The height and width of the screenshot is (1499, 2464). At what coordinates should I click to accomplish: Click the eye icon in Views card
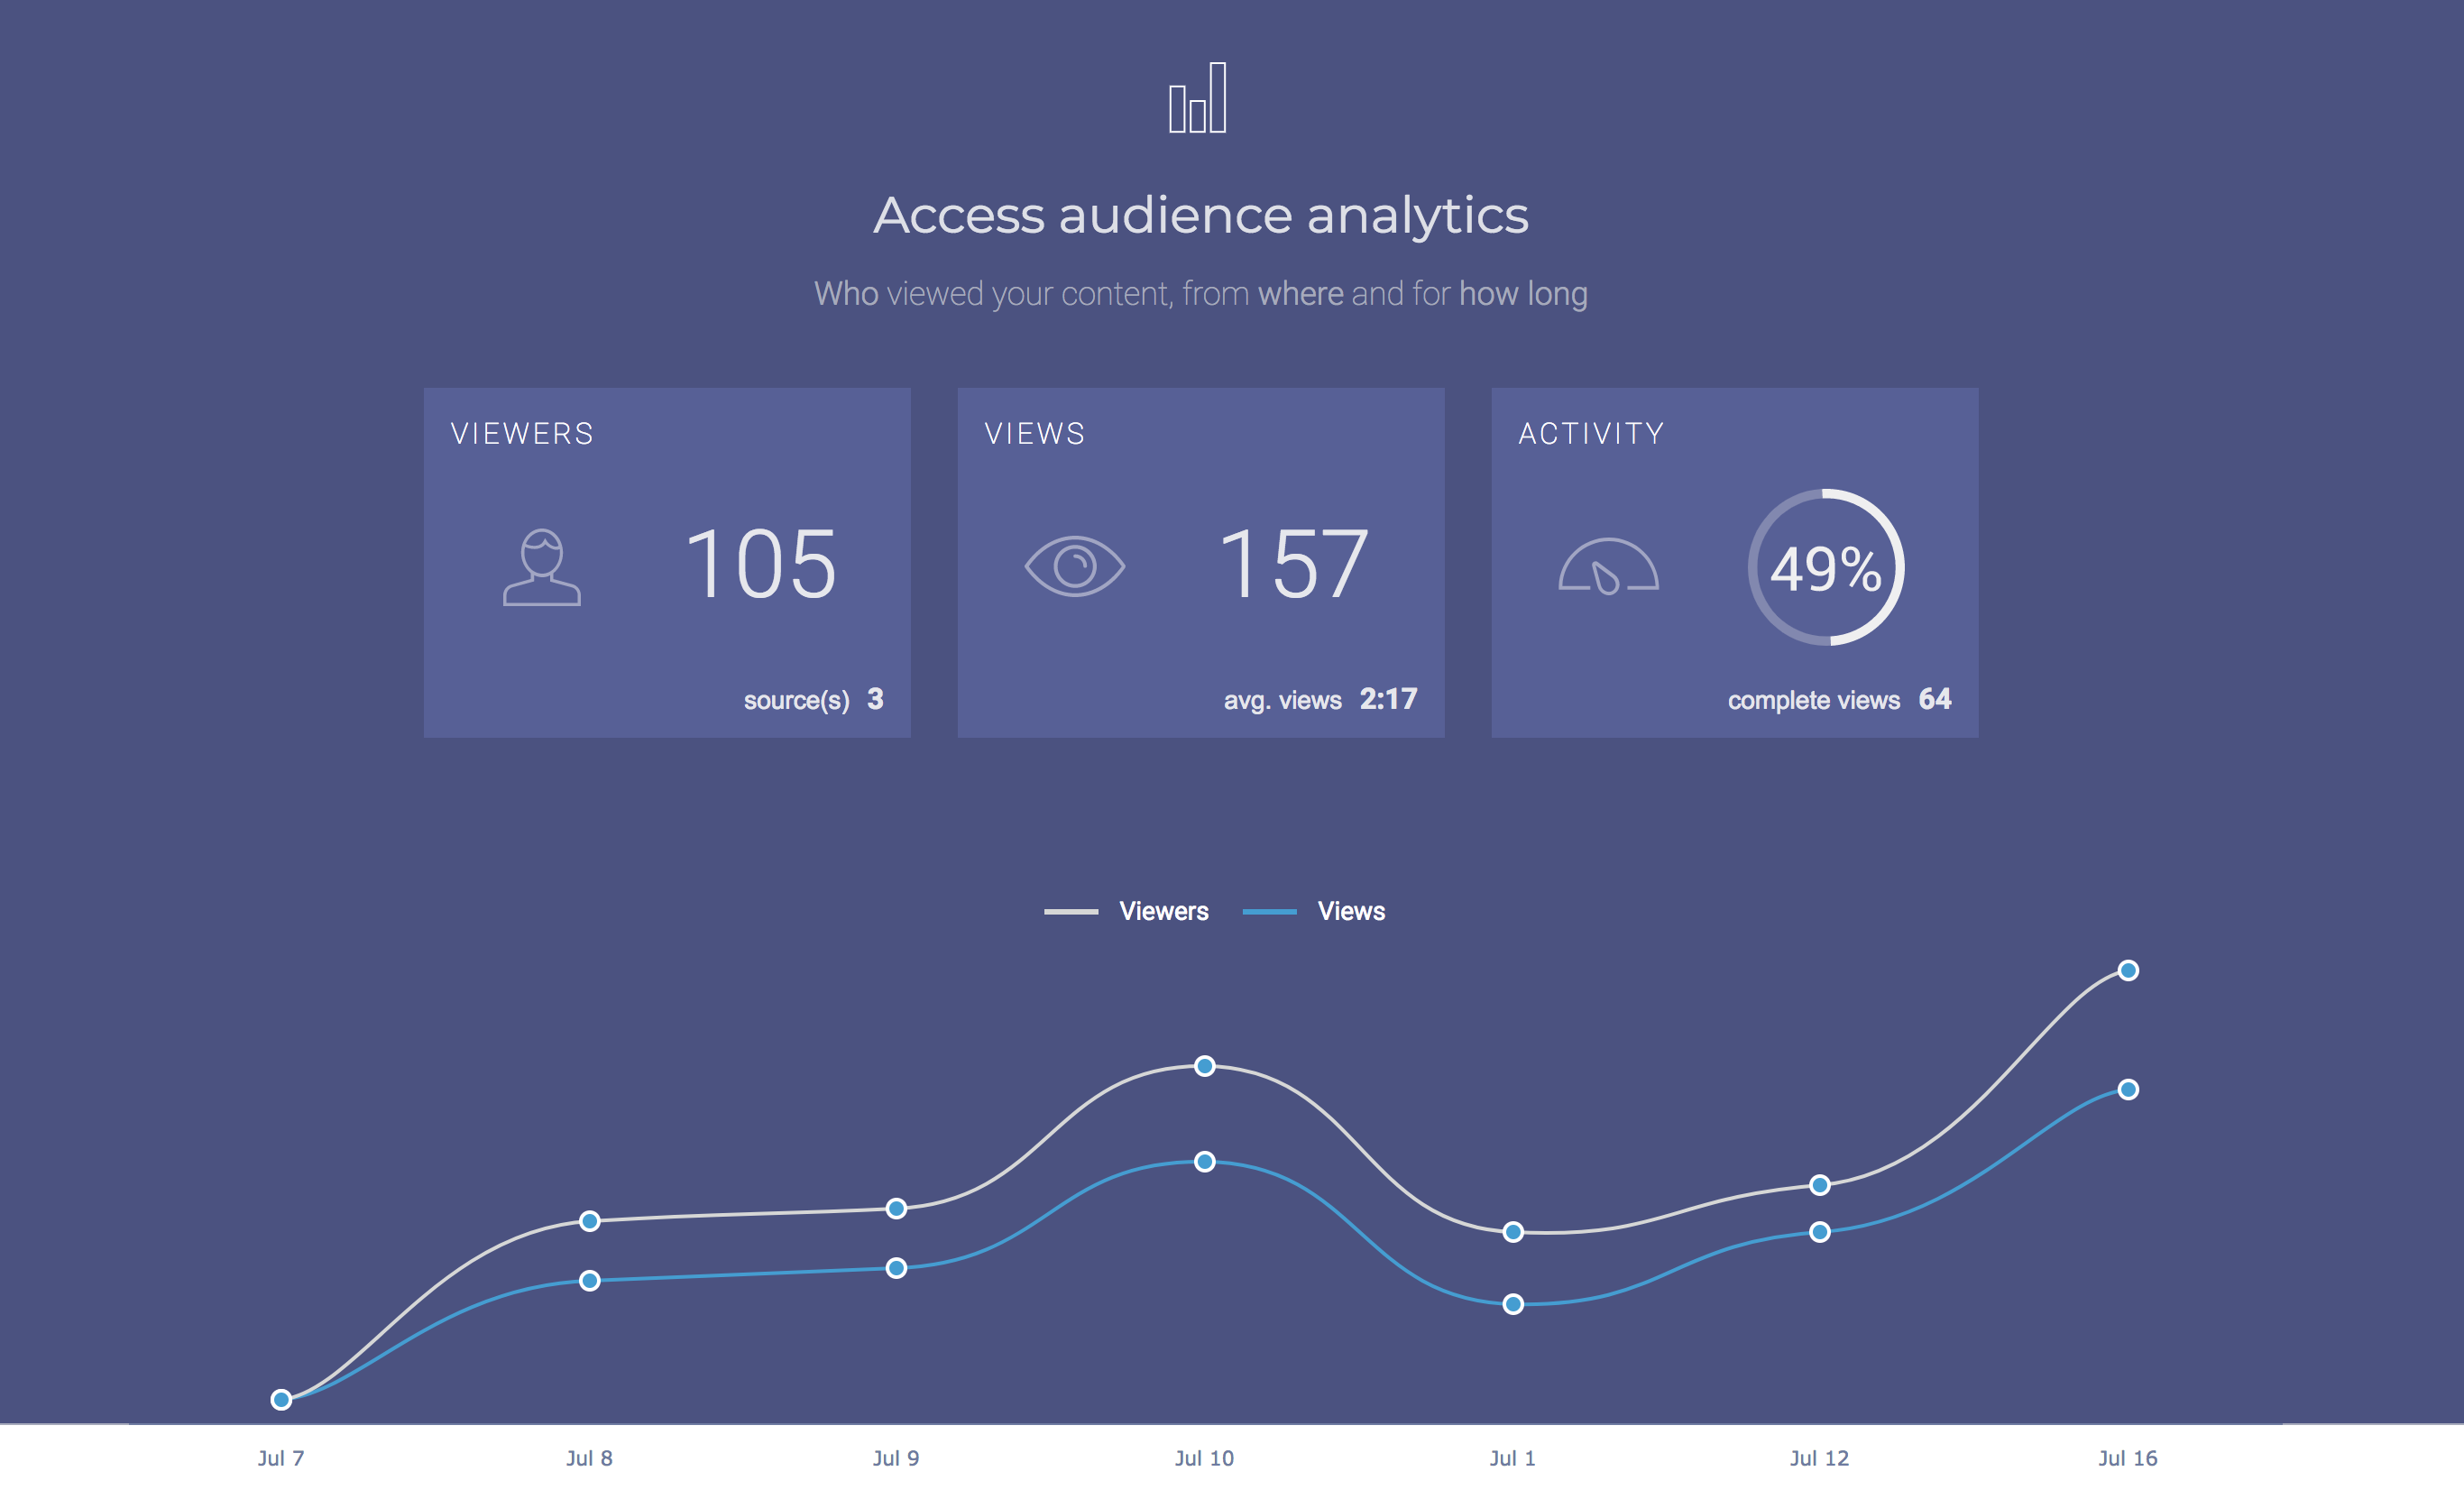pos(1074,567)
